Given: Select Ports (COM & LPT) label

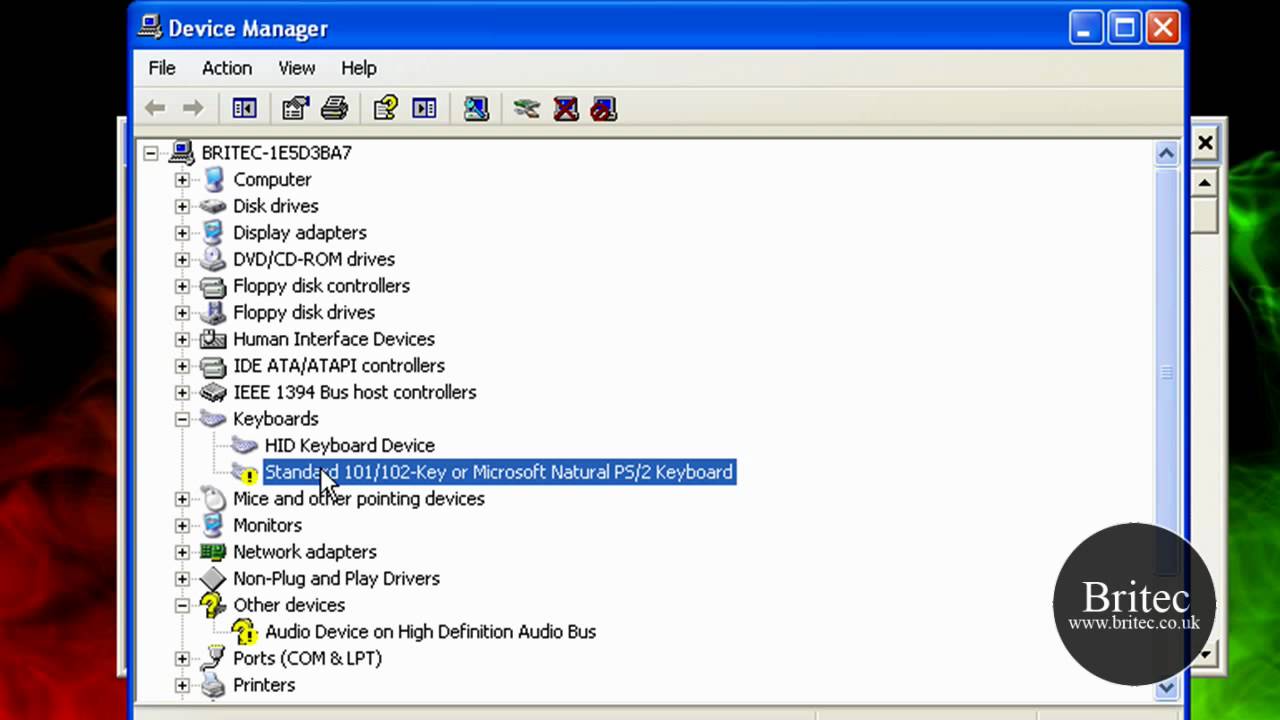Looking at the screenshot, I should (307, 658).
